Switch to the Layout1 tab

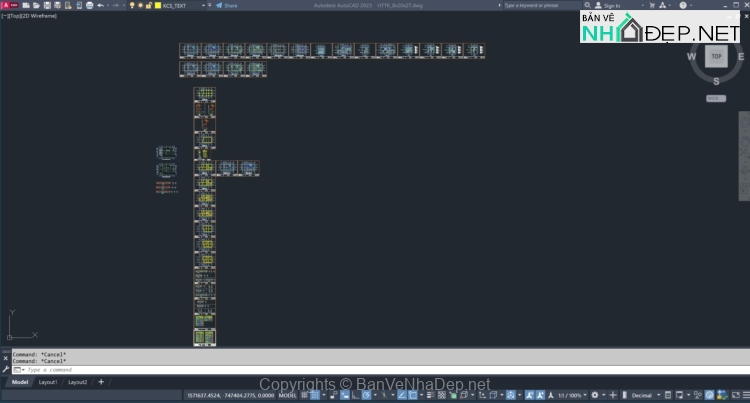(x=48, y=382)
